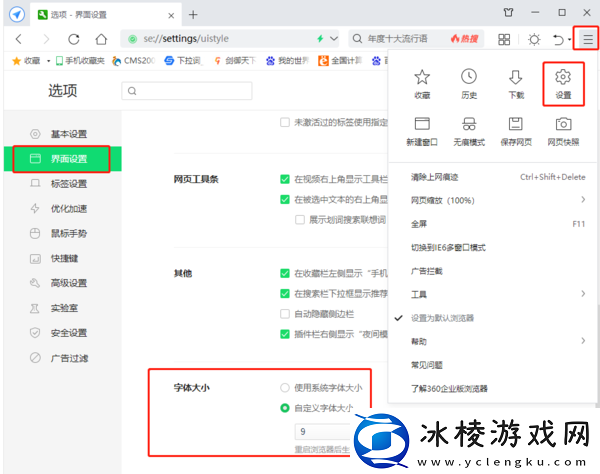Click the skin shirt icon in title bar
The height and width of the screenshot is (474, 600).
click(508, 13)
